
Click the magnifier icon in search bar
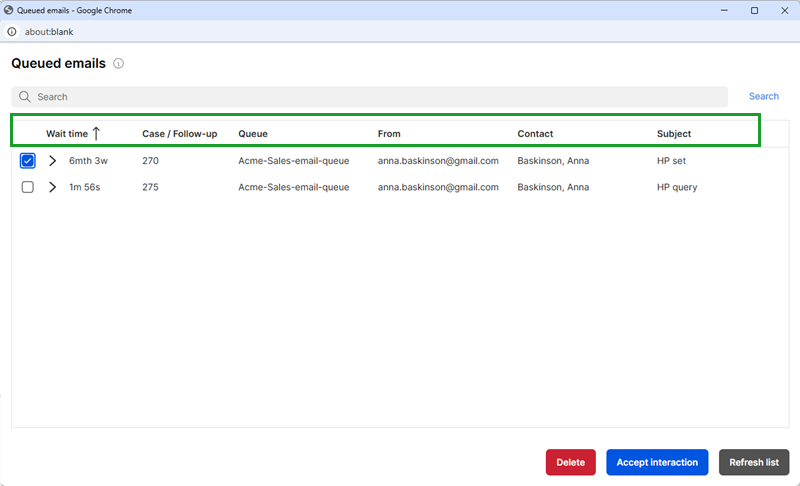pyautogui.click(x=24, y=97)
